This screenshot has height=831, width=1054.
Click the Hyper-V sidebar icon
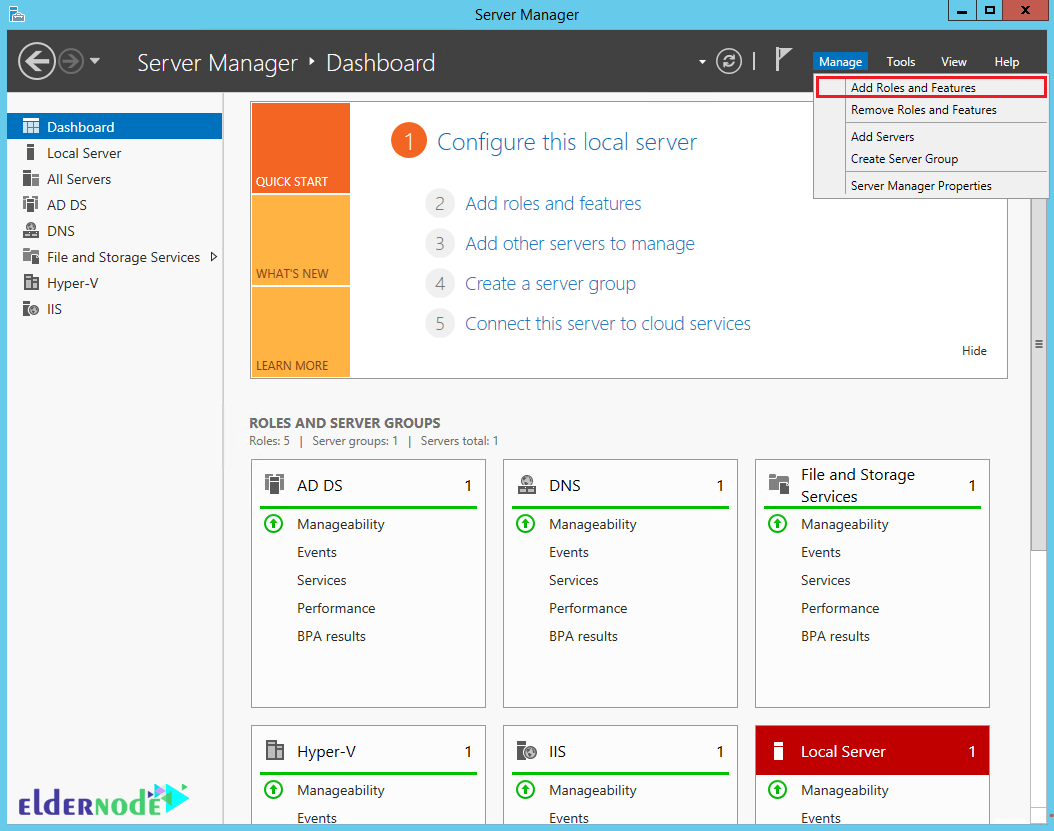(31, 282)
